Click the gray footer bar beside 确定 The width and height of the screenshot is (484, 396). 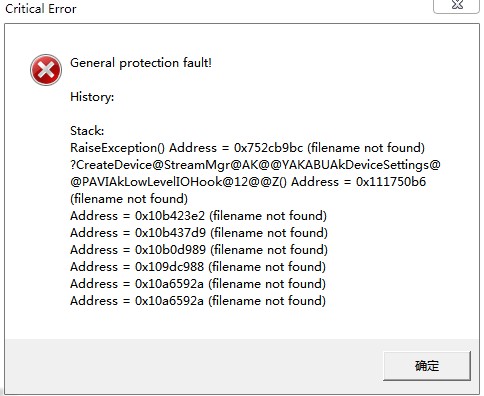193,366
